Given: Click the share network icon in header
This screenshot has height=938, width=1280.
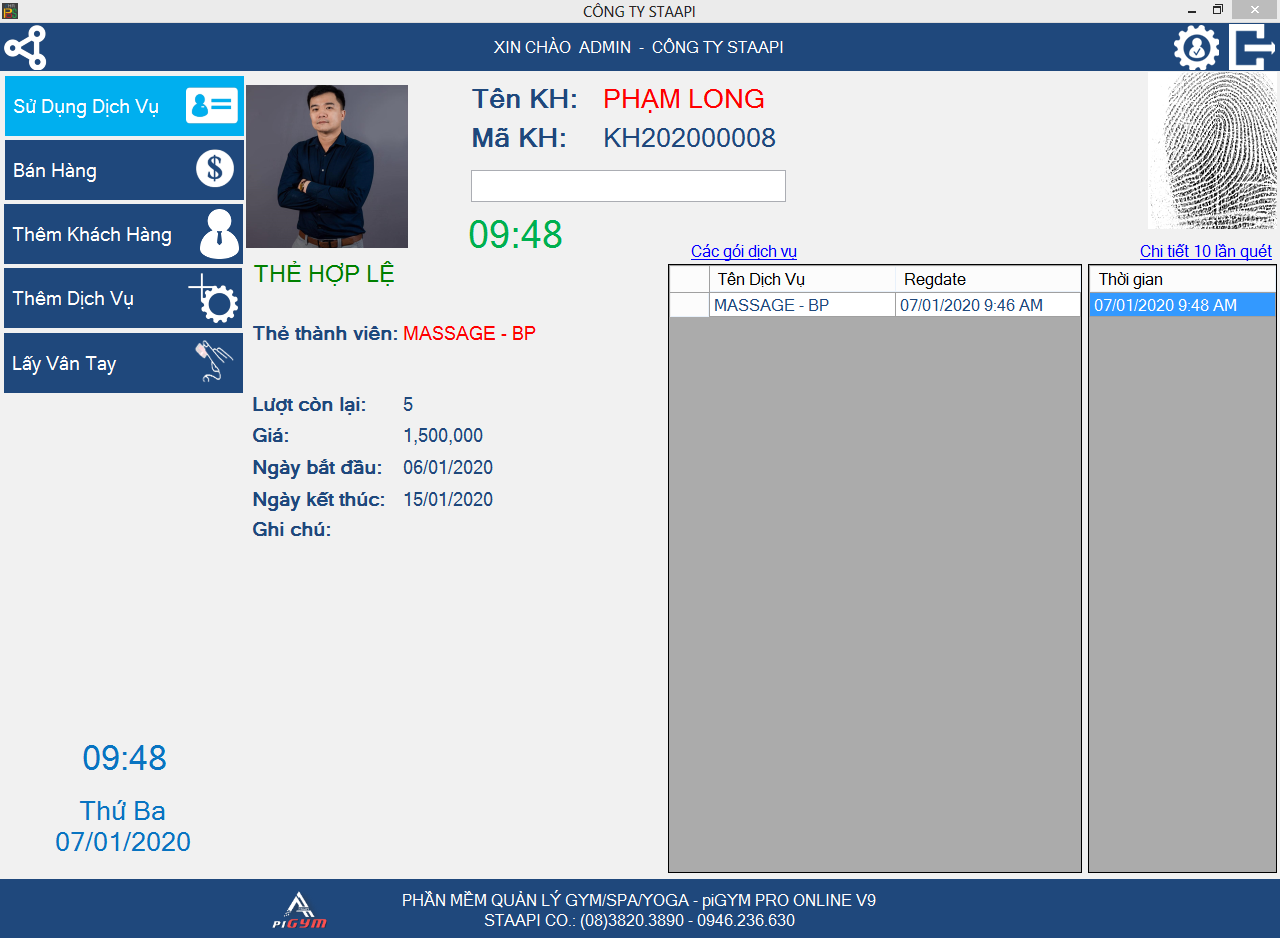Looking at the screenshot, I should point(25,48).
